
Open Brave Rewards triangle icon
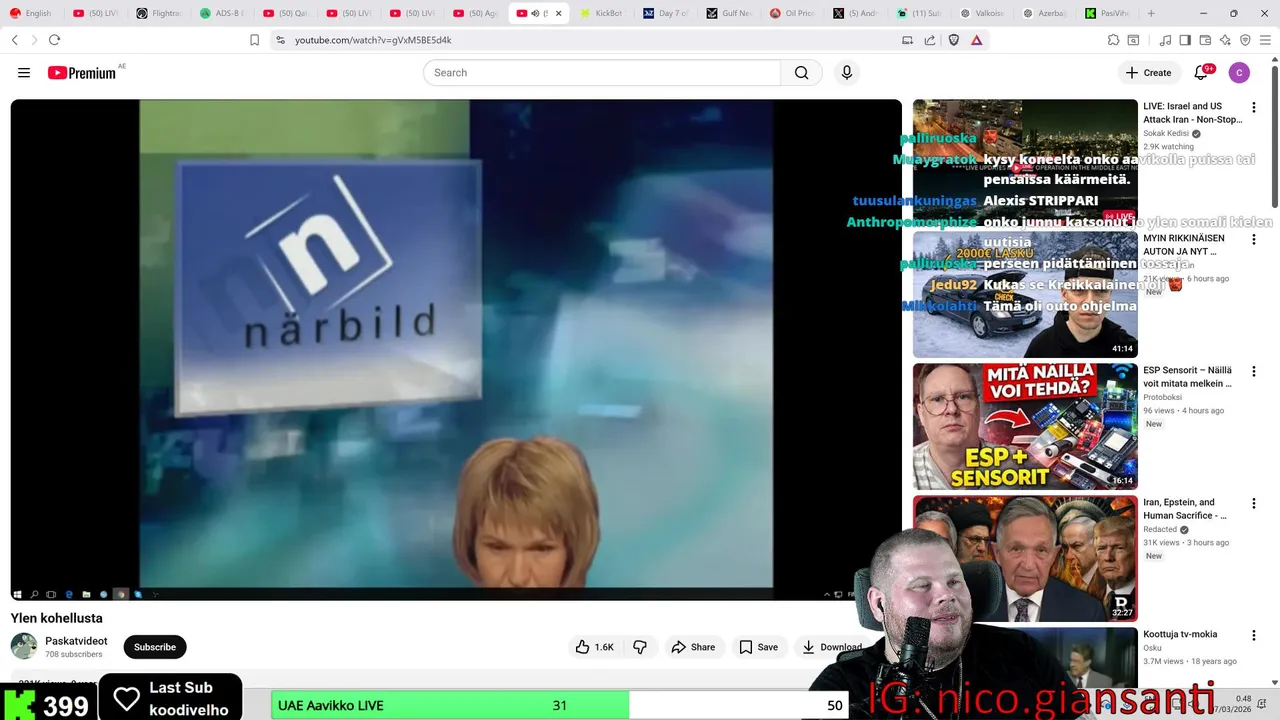coord(976,40)
